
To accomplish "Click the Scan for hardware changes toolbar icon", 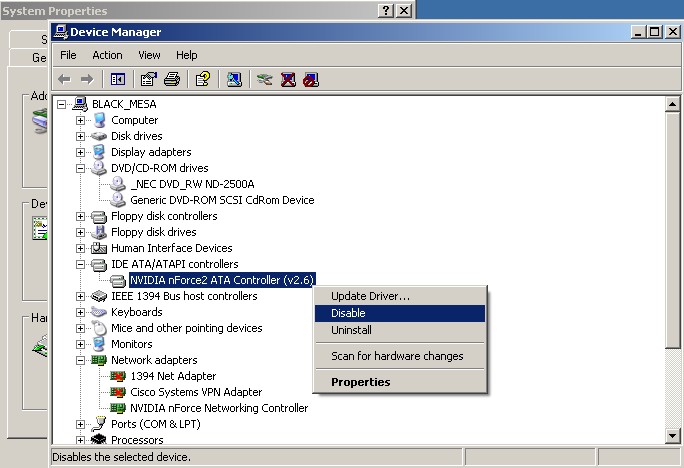I will [x=233, y=79].
